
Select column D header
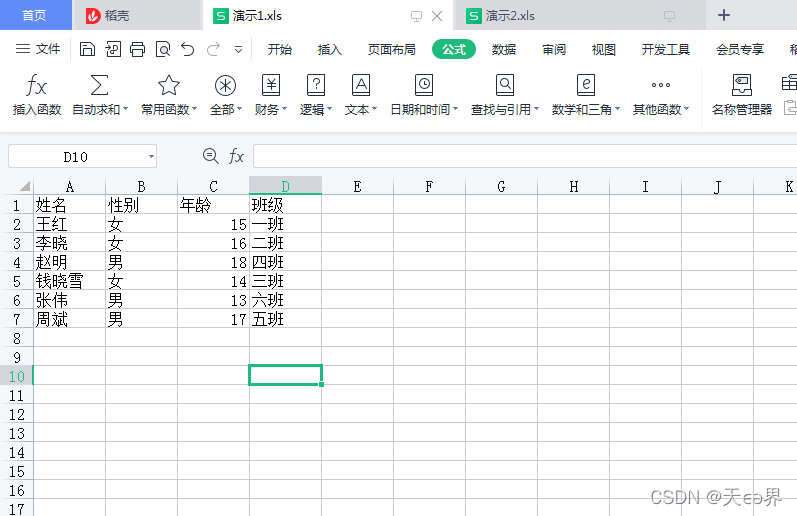tap(285, 186)
